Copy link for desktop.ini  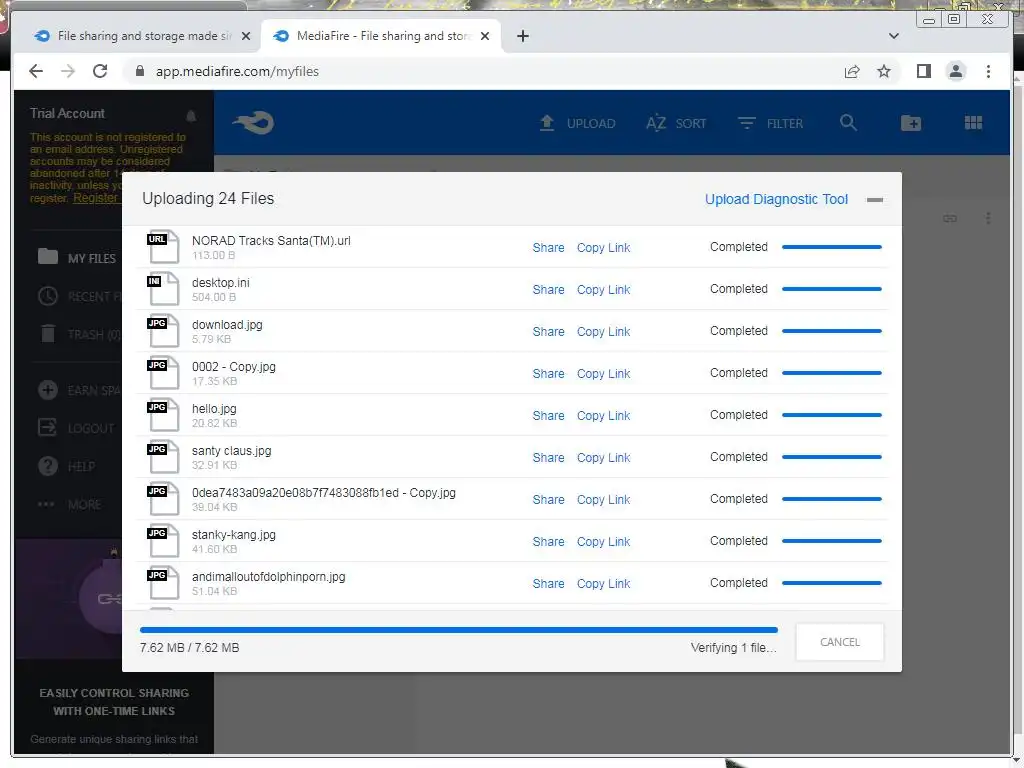pos(603,289)
